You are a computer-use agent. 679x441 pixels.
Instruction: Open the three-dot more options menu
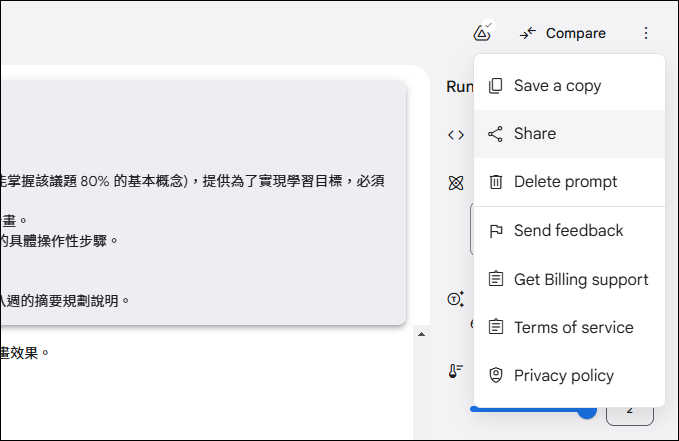[646, 33]
